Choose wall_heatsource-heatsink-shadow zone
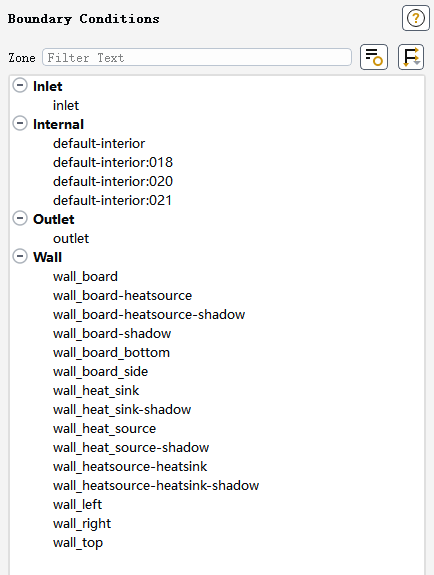 click(156, 486)
